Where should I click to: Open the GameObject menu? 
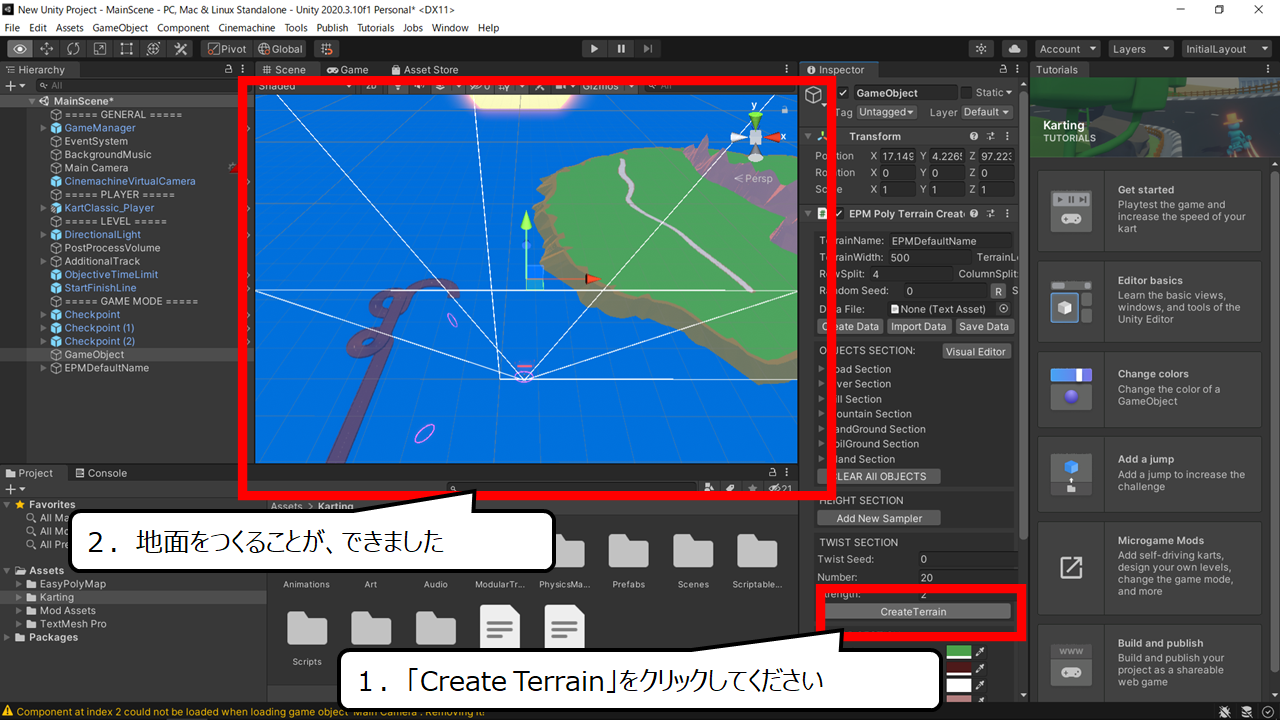click(120, 28)
